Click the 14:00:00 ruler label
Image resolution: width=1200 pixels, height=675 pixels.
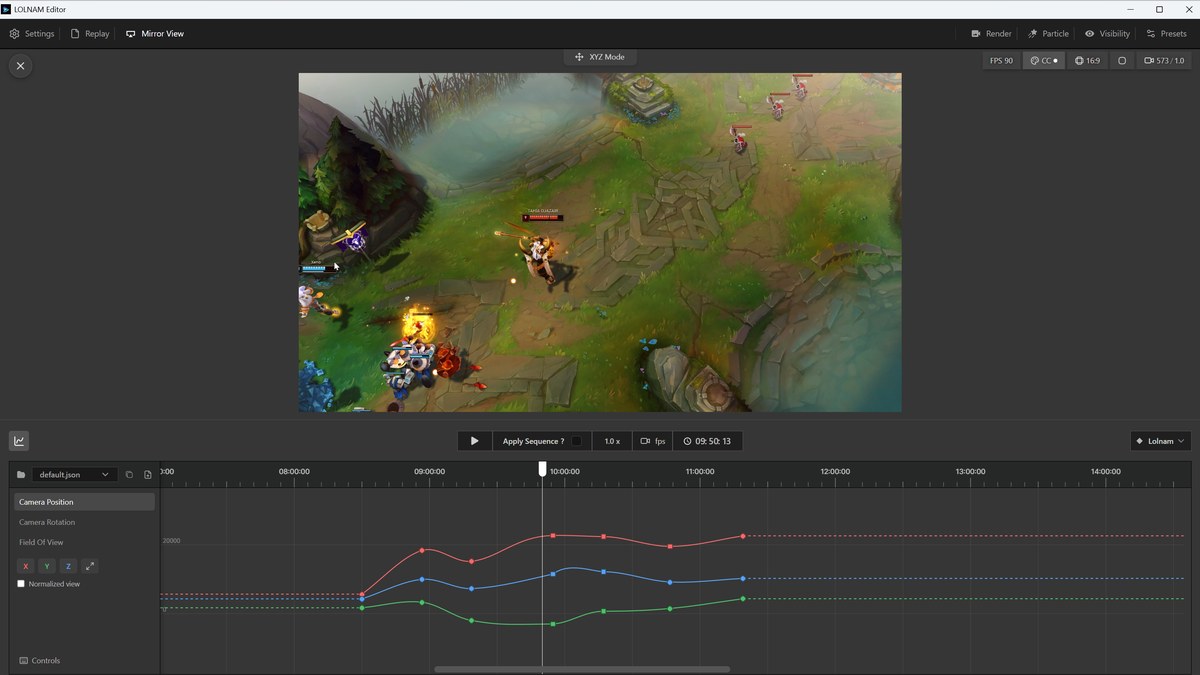click(1105, 471)
